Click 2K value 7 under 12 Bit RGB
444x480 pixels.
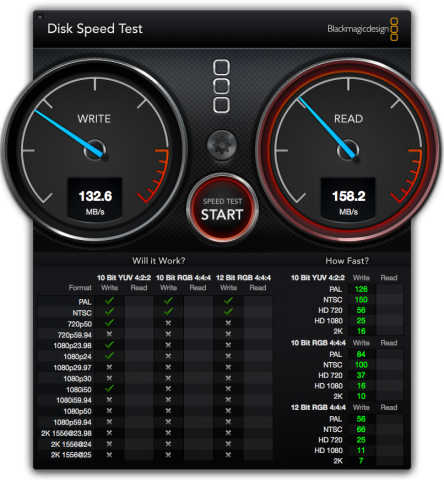pos(361,461)
